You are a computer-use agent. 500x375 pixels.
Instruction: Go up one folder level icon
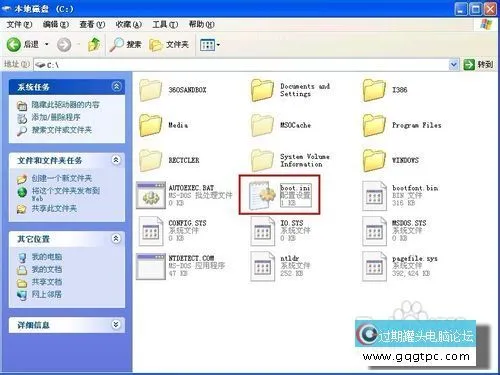click(x=94, y=44)
